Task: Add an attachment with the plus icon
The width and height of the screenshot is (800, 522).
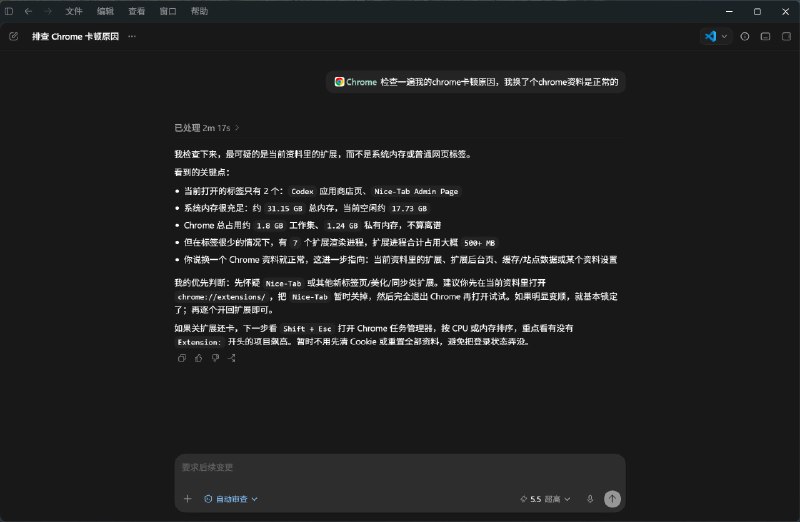Action: coord(188,499)
